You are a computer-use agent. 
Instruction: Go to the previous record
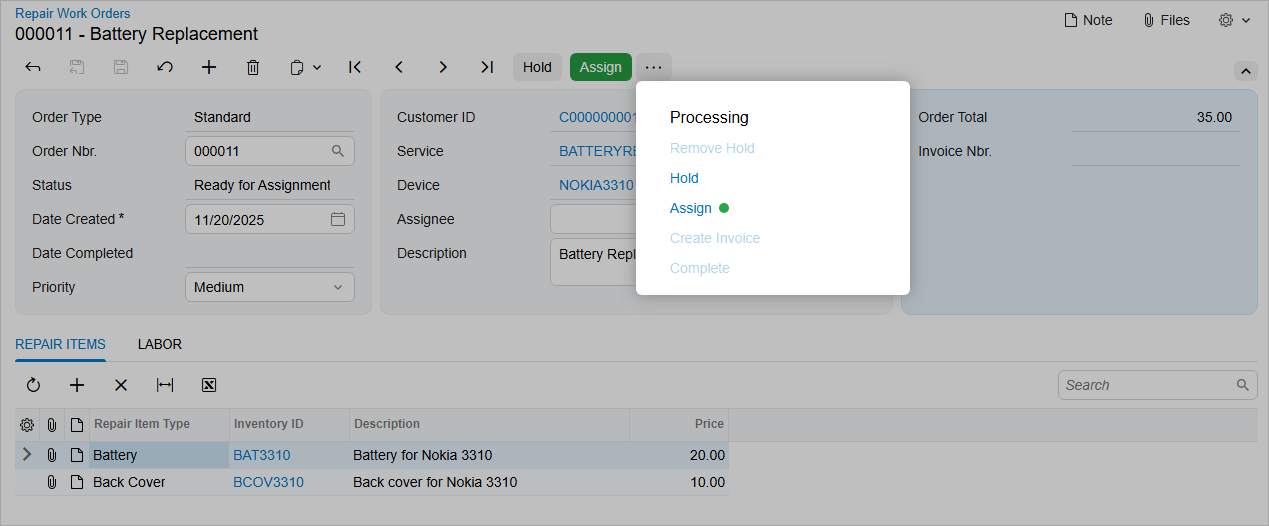pos(399,67)
